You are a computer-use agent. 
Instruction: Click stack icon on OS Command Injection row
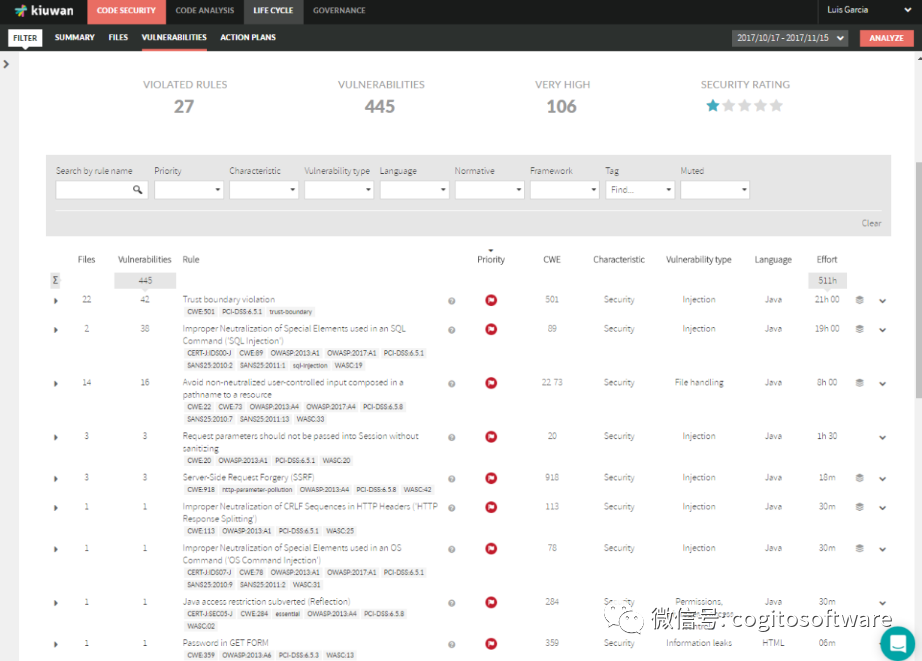(859, 549)
